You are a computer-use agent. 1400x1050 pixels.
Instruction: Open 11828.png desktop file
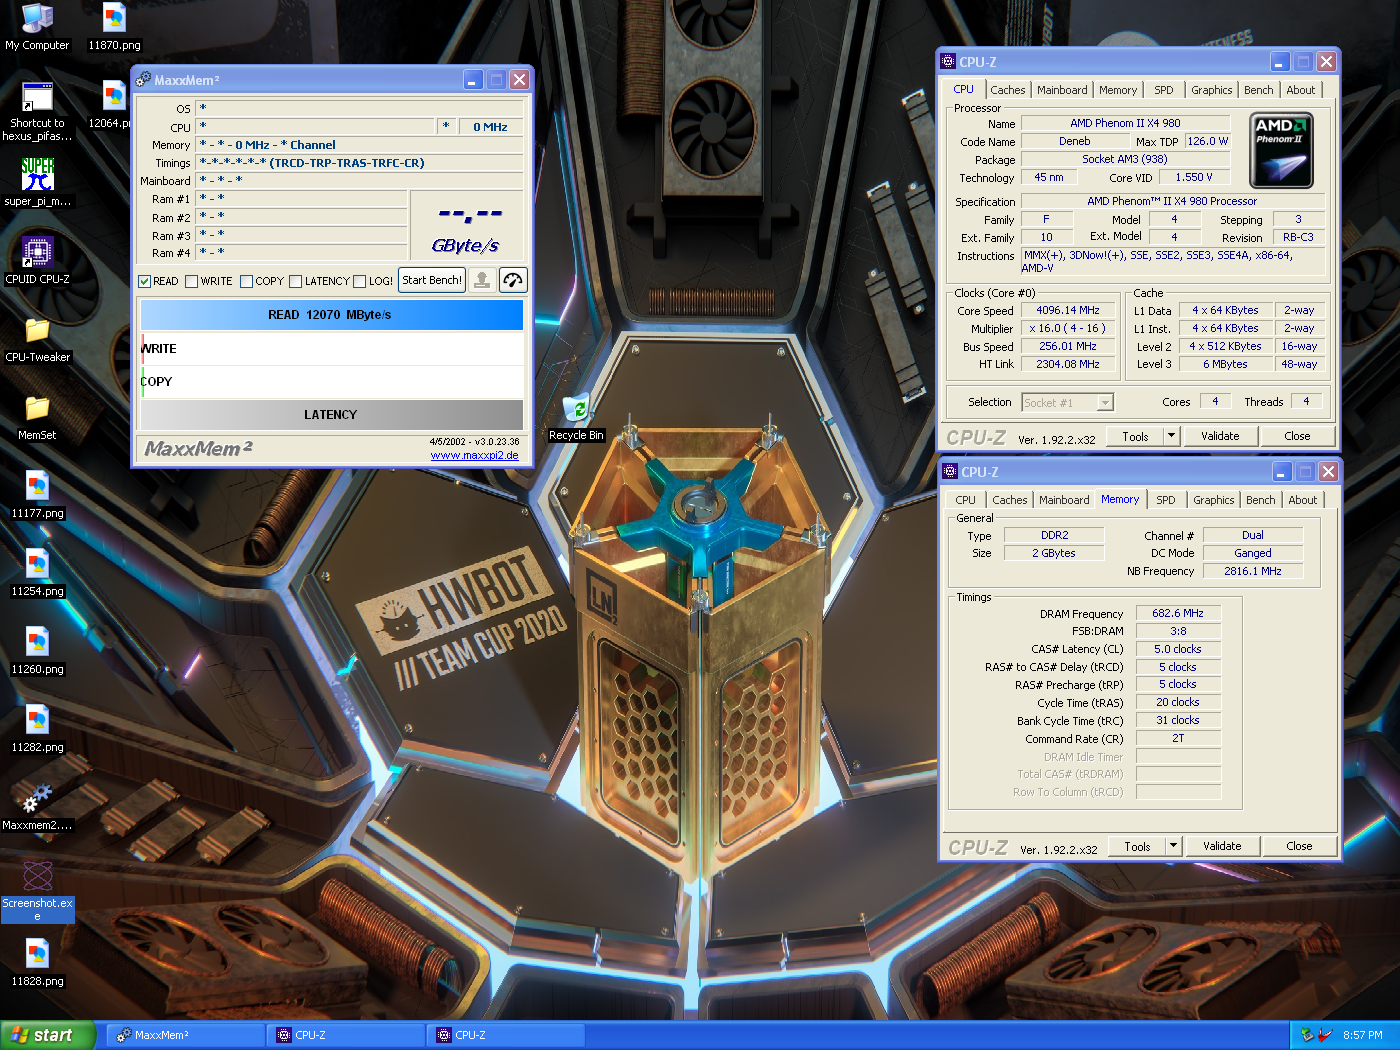coord(37,963)
